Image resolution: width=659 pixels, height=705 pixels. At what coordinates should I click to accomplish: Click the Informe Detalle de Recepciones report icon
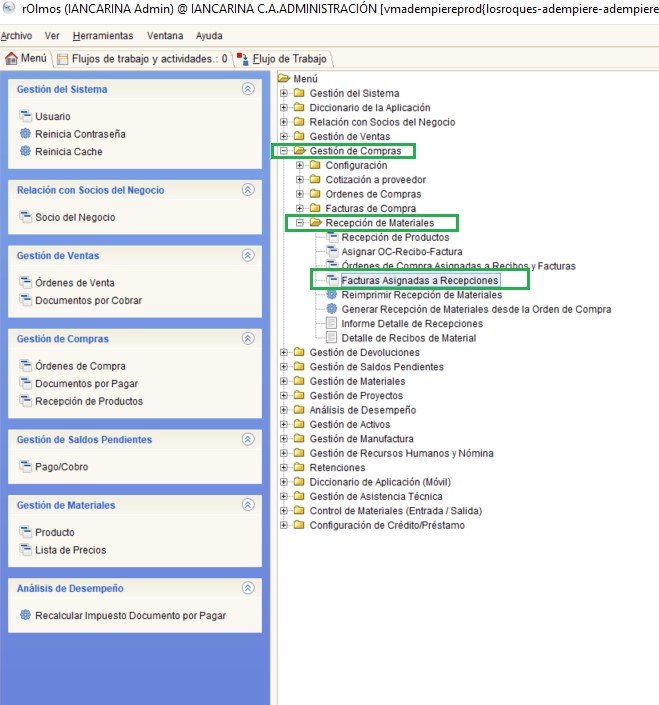[x=331, y=323]
